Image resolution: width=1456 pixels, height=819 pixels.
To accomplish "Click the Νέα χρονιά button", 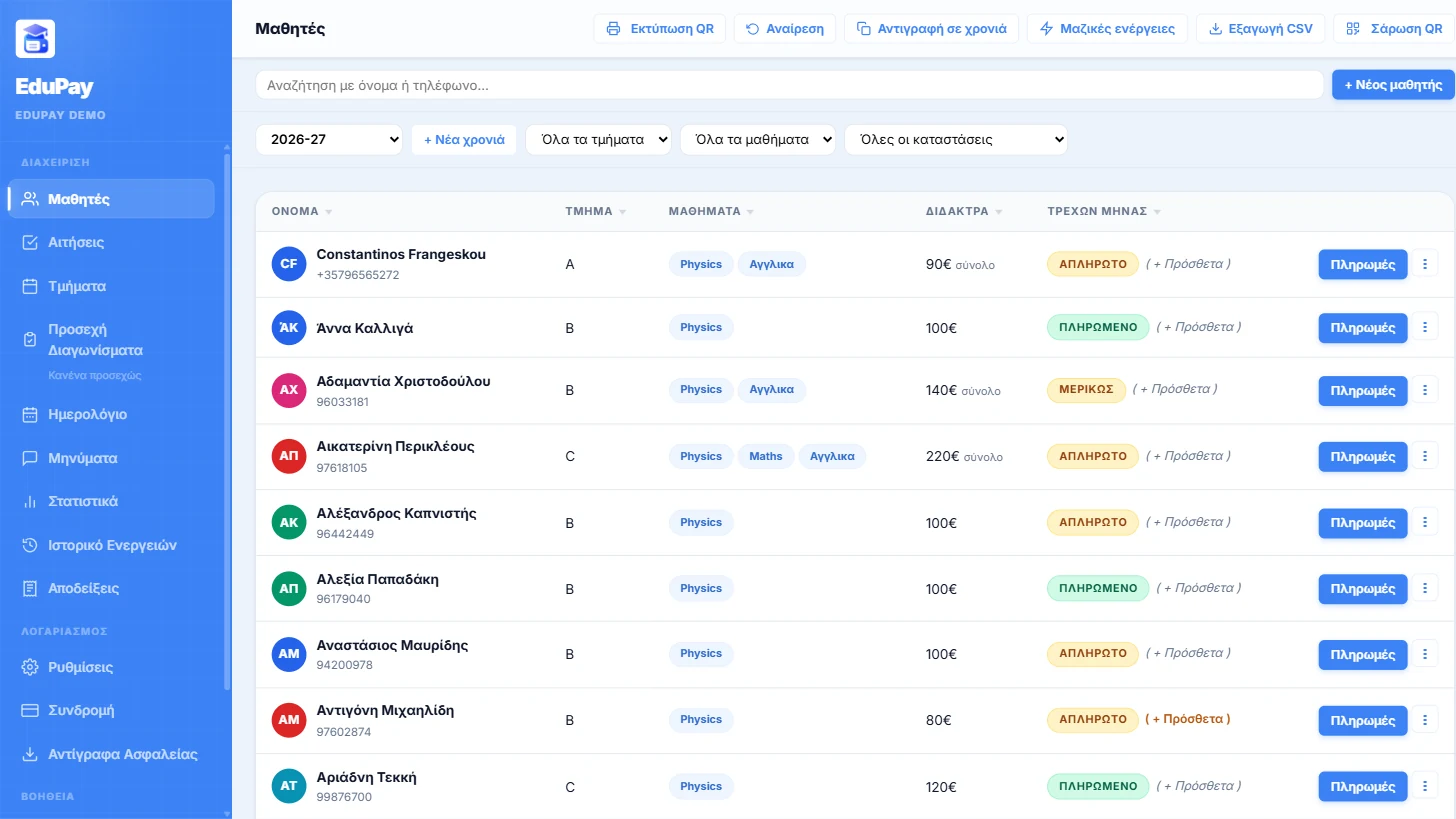I will tap(464, 139).
